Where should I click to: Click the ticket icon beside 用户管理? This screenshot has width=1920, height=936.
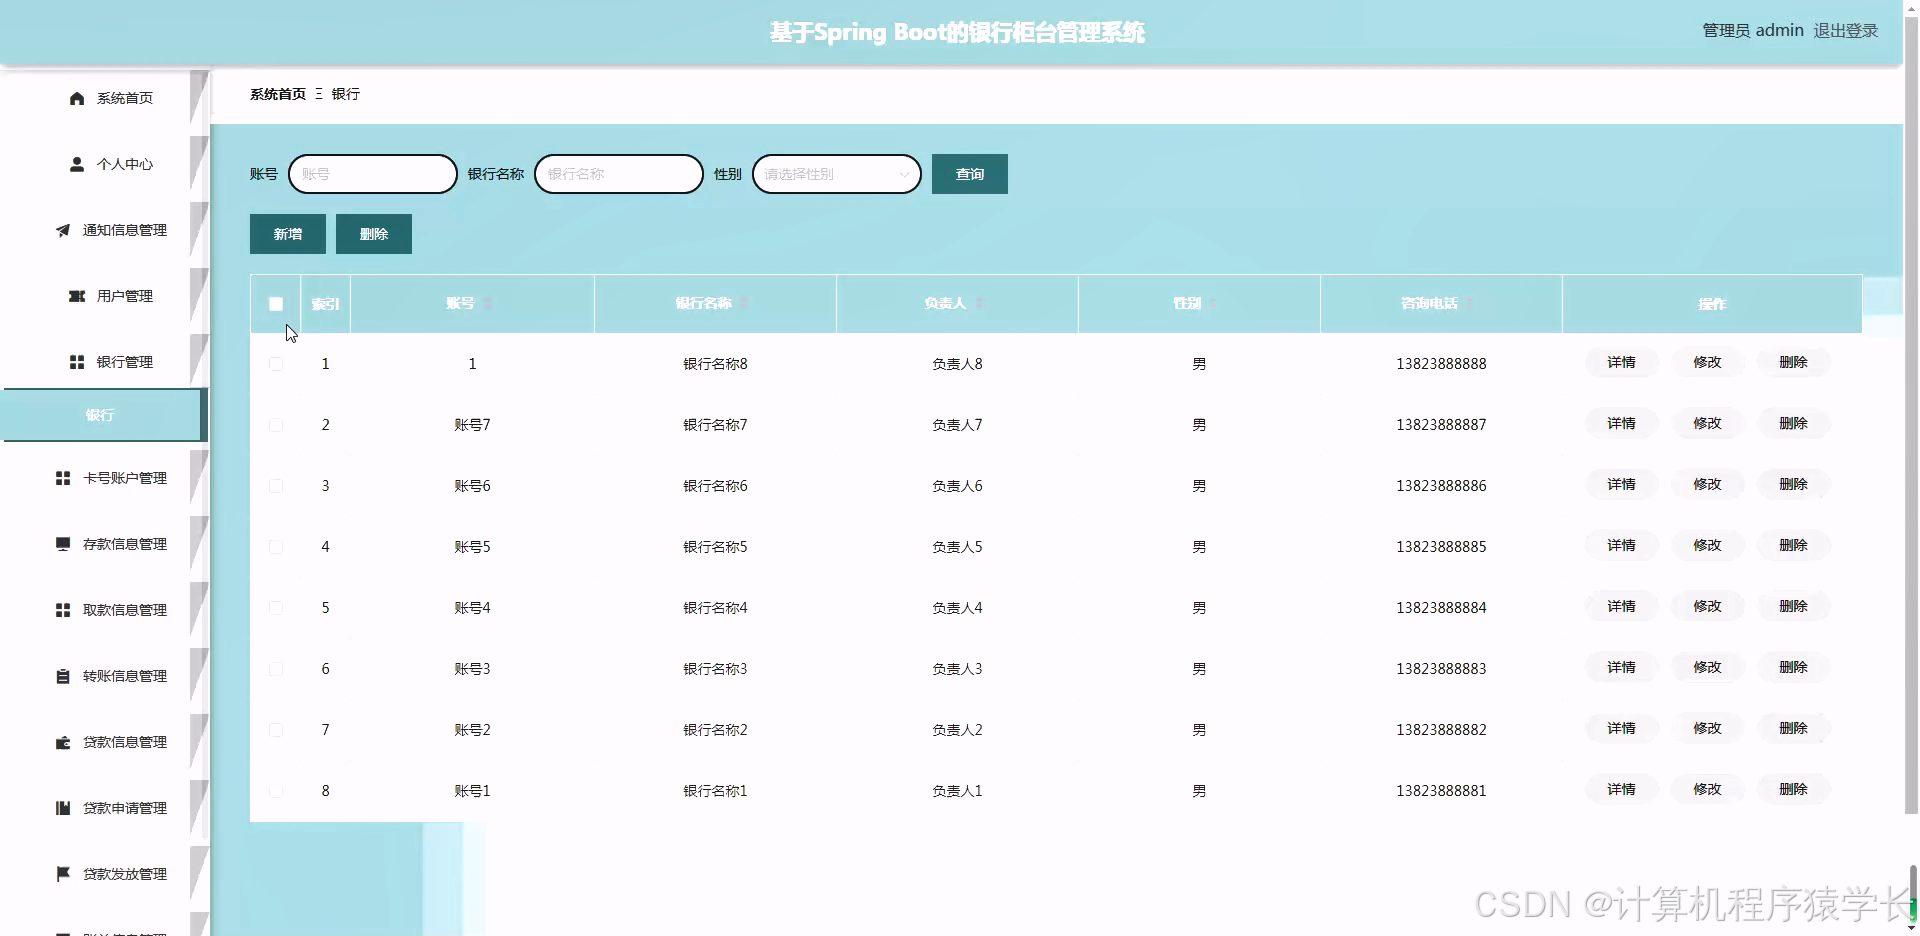77,296
